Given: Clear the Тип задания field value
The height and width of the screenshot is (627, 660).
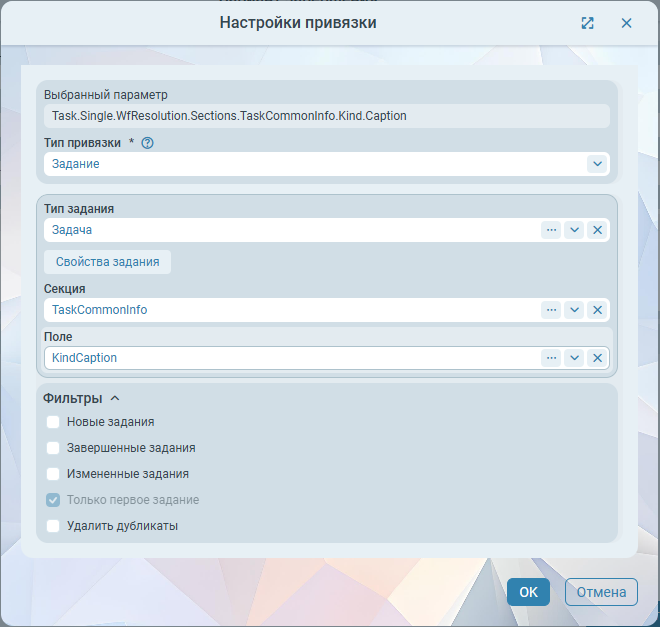Looking at the screenshot, I should tap(598, 230).
